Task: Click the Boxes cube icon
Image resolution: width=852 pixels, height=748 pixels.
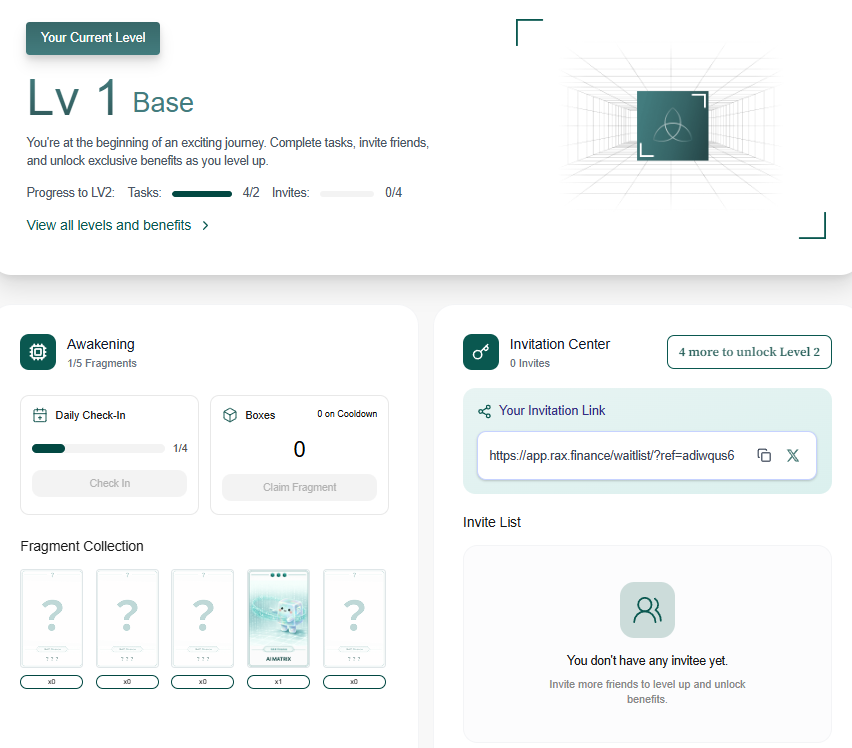Action: [x=230, y=415]
